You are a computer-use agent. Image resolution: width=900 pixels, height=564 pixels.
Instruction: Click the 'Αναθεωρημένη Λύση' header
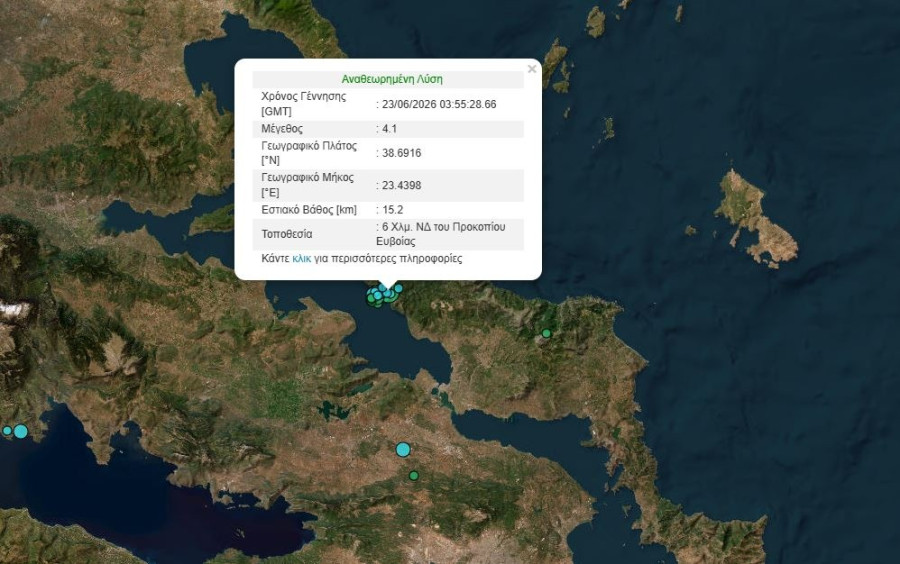point(392,79)
